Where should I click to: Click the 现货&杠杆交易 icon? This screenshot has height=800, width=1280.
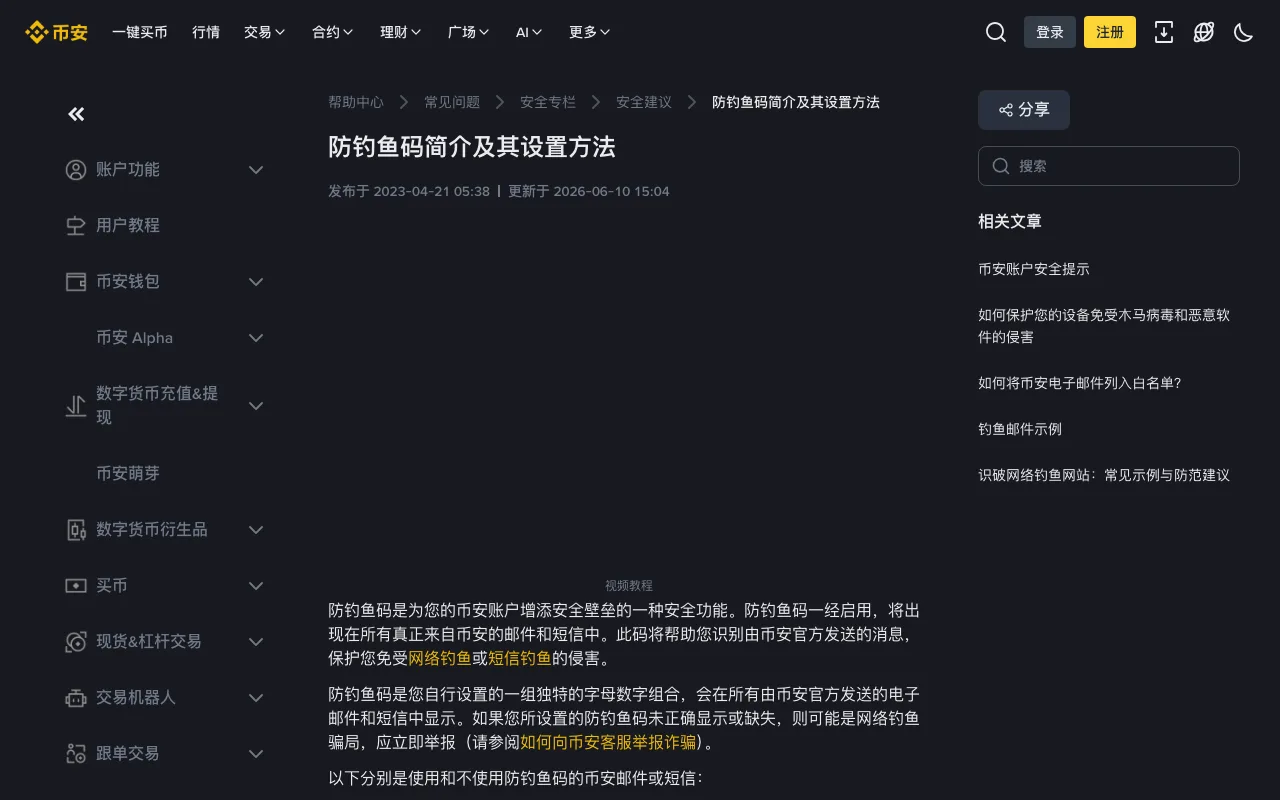[x=76, y=642]
